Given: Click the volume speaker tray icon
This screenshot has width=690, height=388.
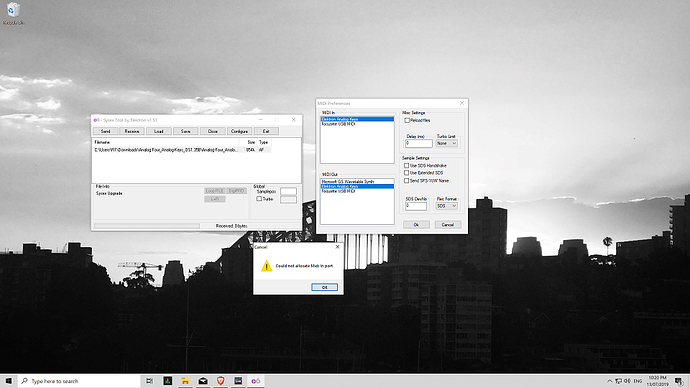Looking at the screenshot, I should pyautogui.click(x=628, y=381).
